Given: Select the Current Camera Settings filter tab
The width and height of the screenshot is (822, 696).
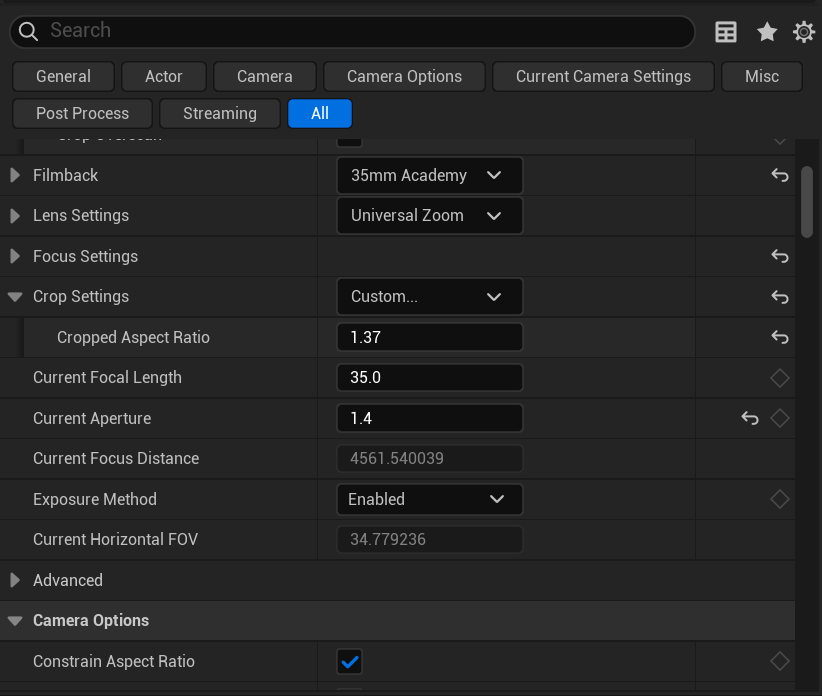Looking at the screenshot, I should [603, 77].
